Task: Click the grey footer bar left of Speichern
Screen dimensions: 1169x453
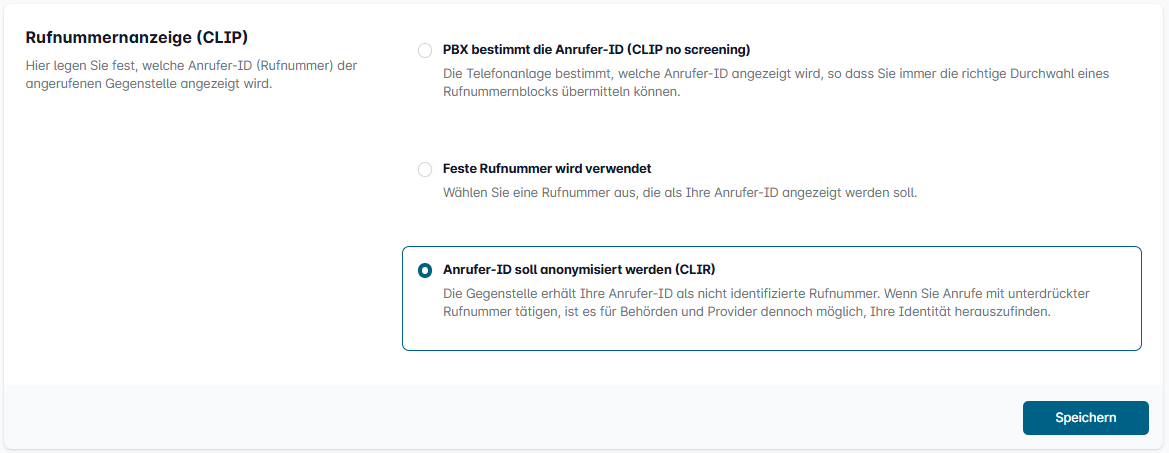Action: [500, 418]
